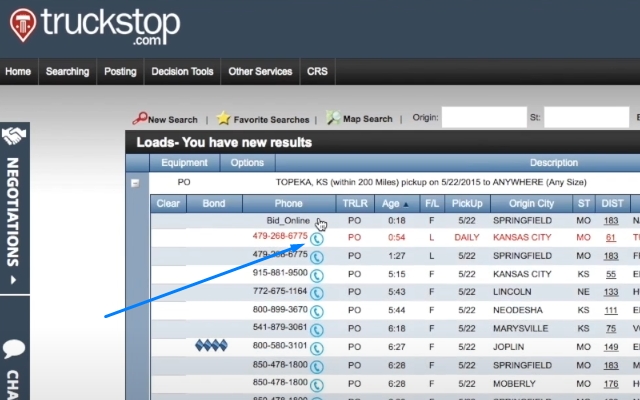Click phone icon next to 800-899-3670

317,312
